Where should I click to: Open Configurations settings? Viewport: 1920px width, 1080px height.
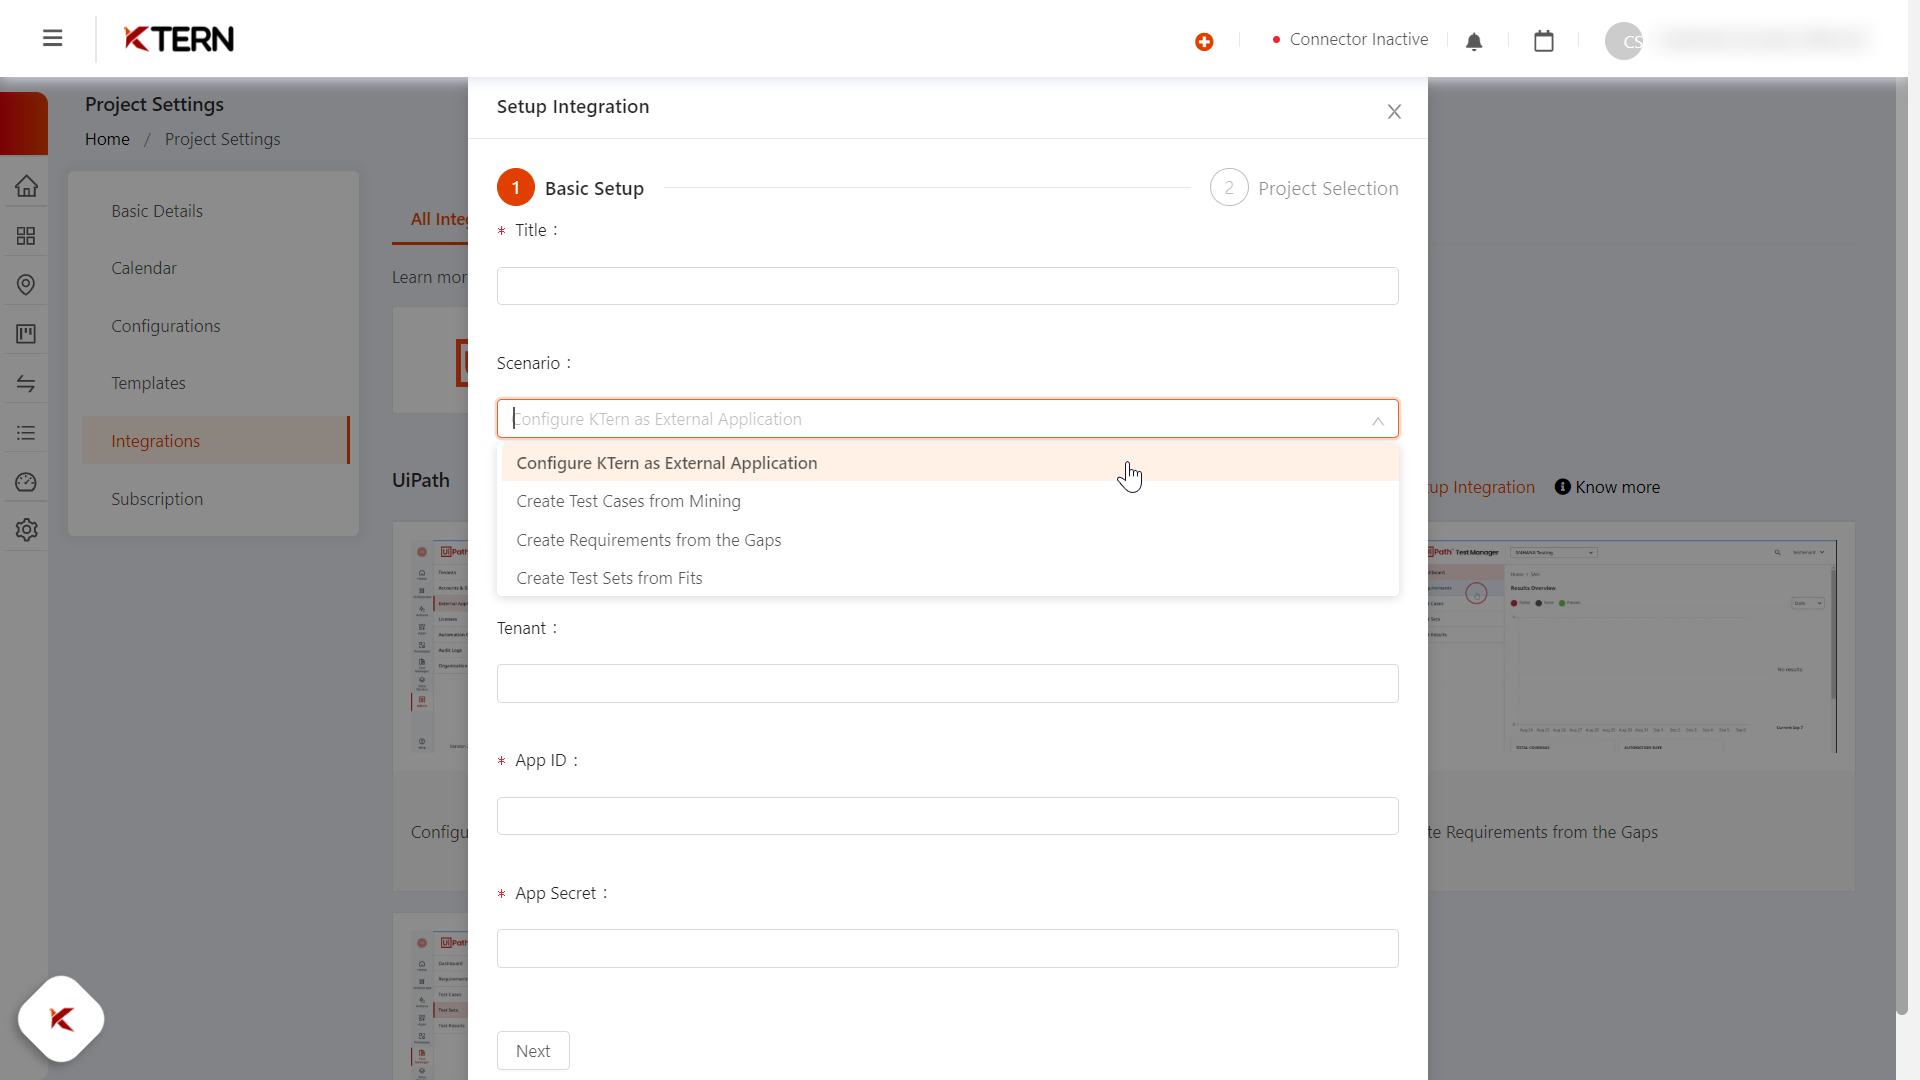pos(166,326)
